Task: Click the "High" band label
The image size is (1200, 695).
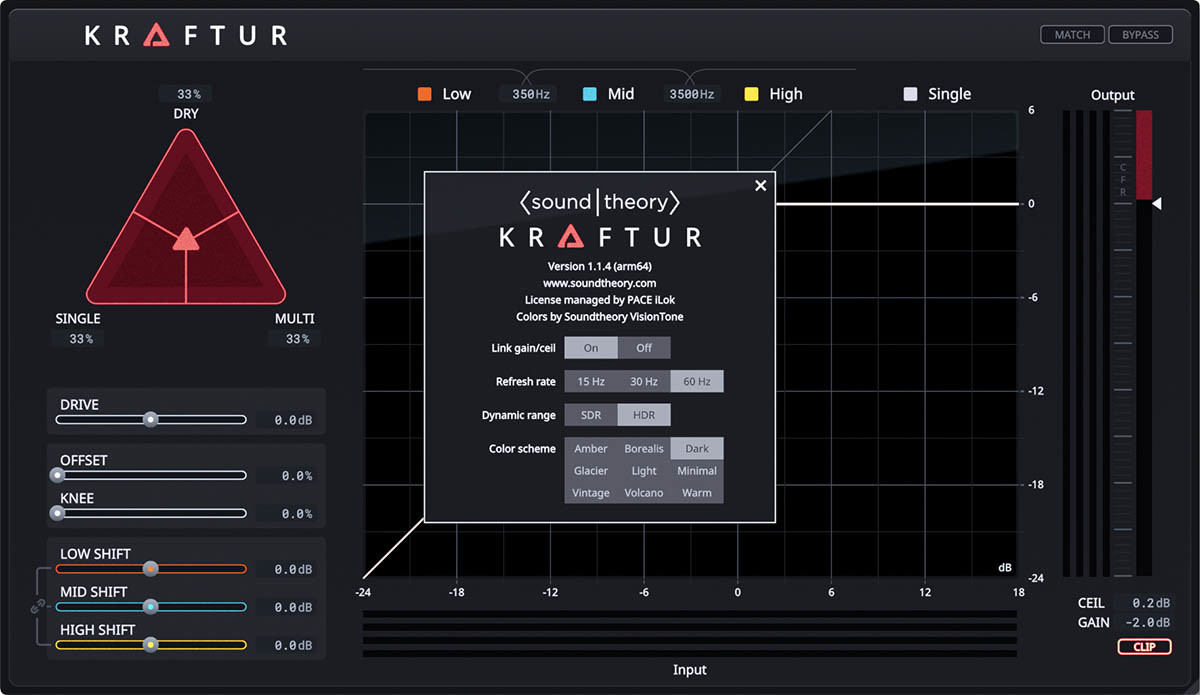Action: click(786, 94)
